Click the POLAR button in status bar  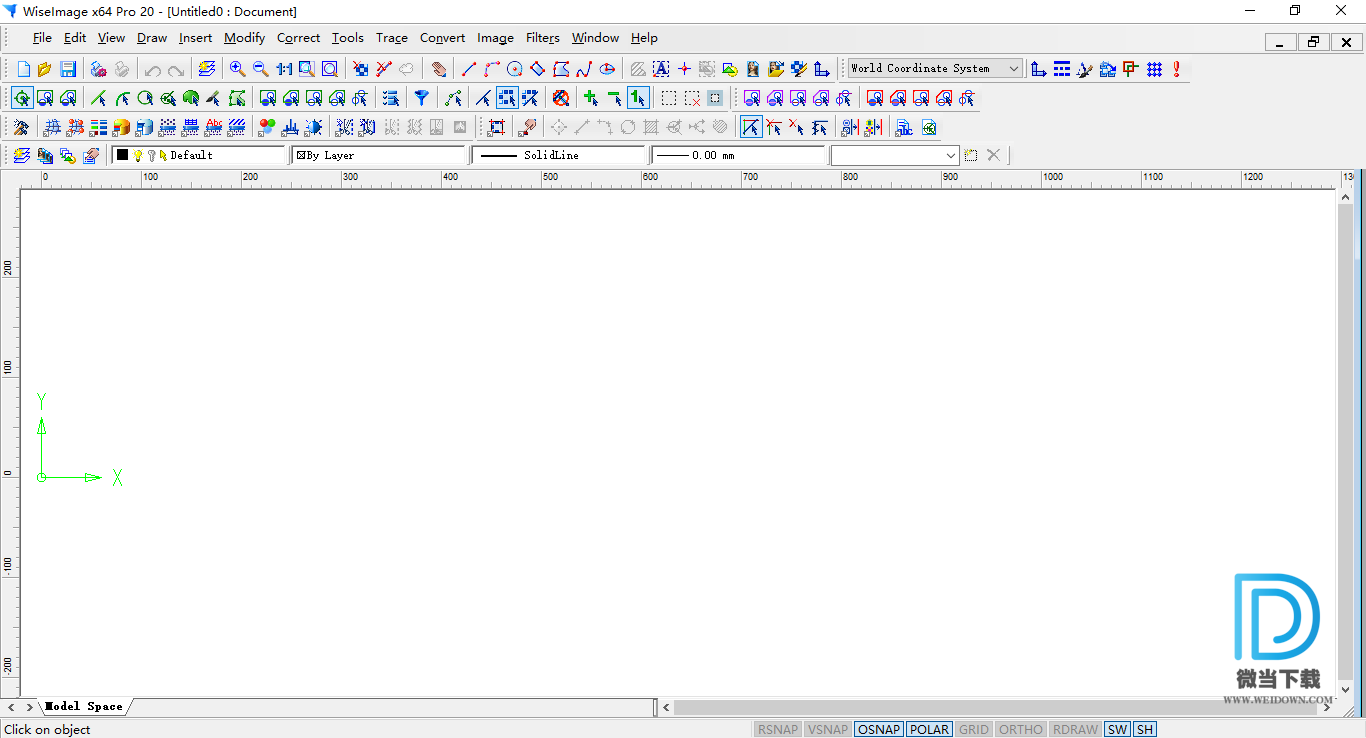[x=929, y=729]
